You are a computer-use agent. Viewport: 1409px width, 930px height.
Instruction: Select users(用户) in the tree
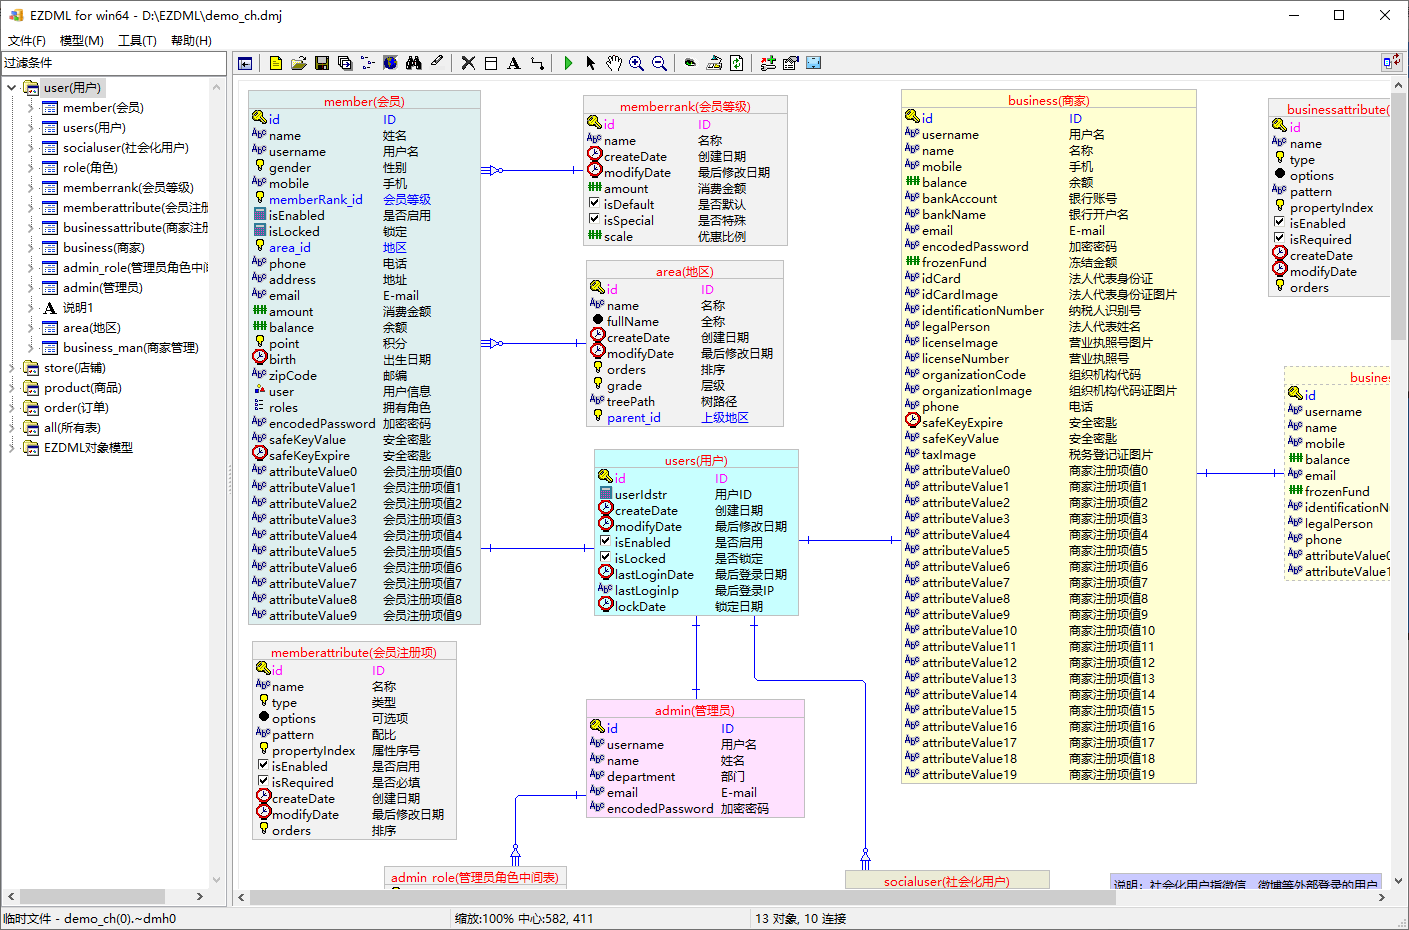click(x=94, y=128)
